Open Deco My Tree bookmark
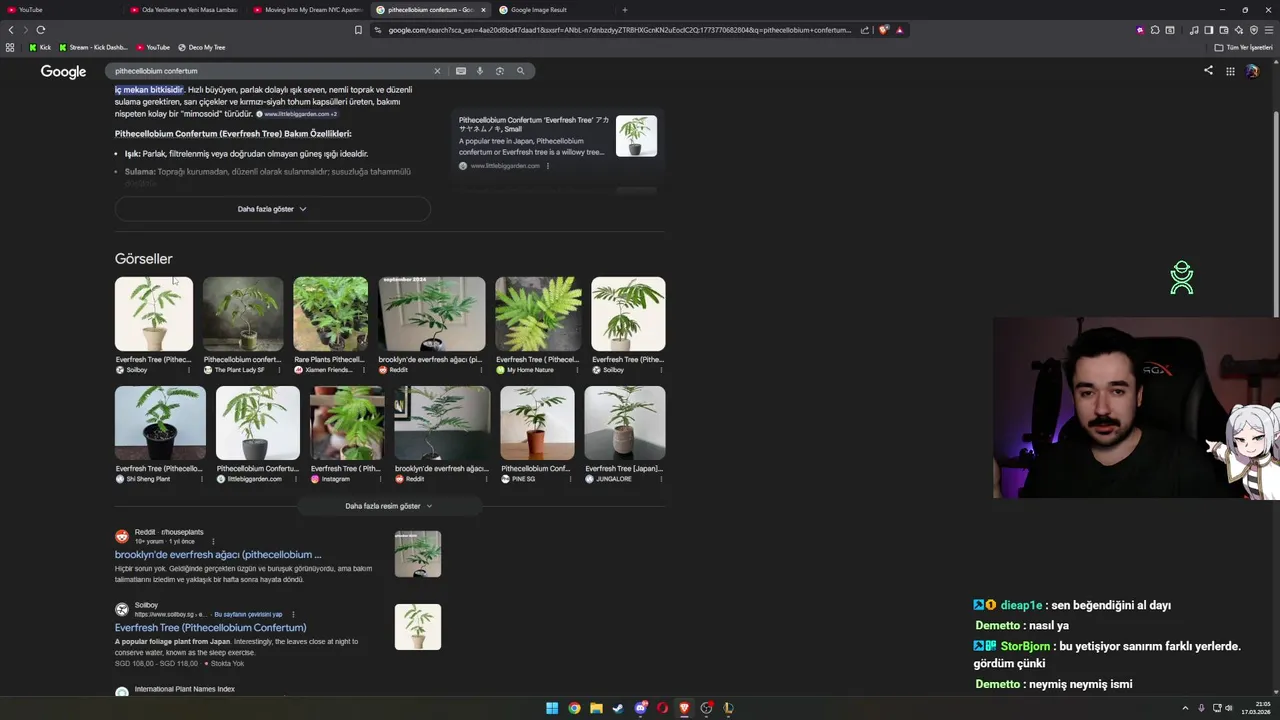The width and height of the screenshot is (1280, 720). click(x=202, y=47)
